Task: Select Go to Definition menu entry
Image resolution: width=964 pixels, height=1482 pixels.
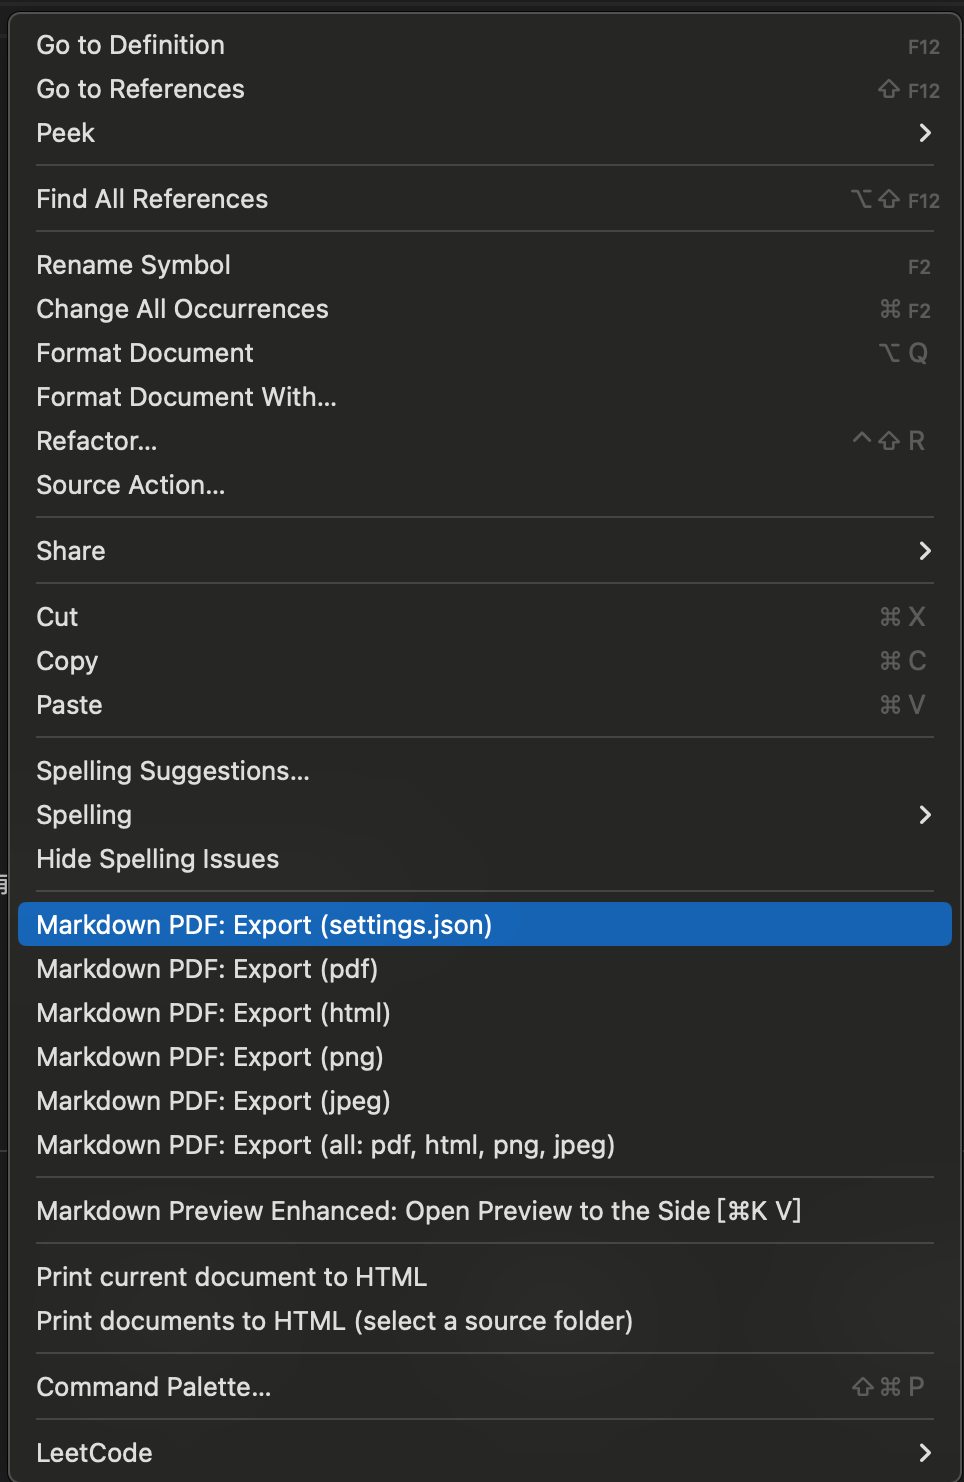Action: 130,45
